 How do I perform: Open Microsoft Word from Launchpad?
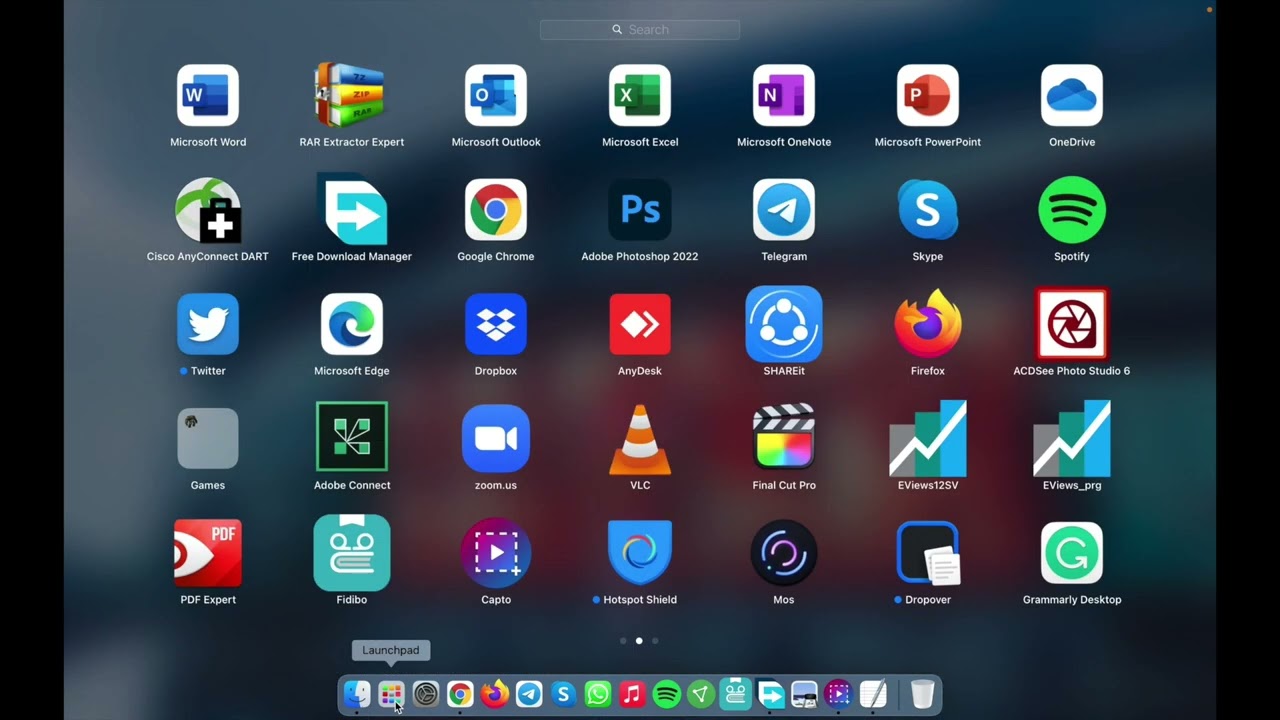tap(208, 96)
